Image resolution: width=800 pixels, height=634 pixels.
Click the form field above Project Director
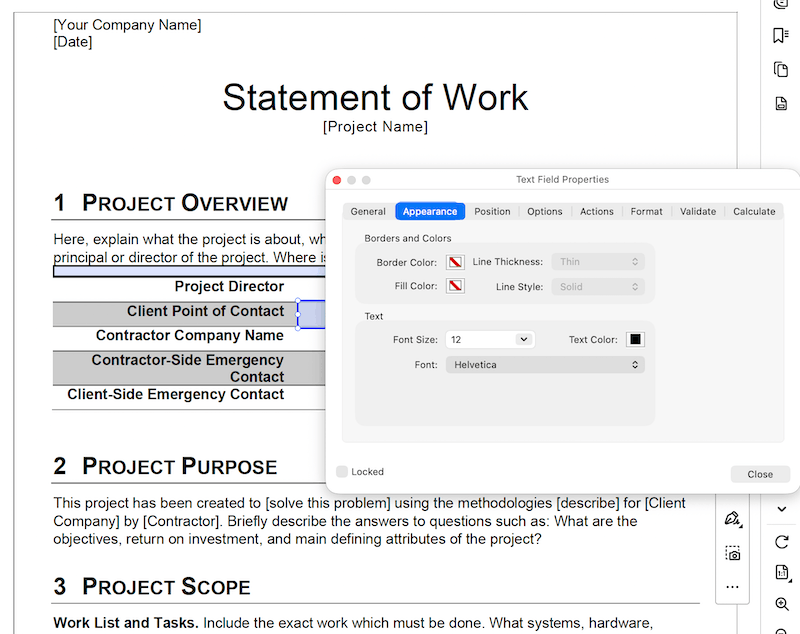click(x=189, y=271)
